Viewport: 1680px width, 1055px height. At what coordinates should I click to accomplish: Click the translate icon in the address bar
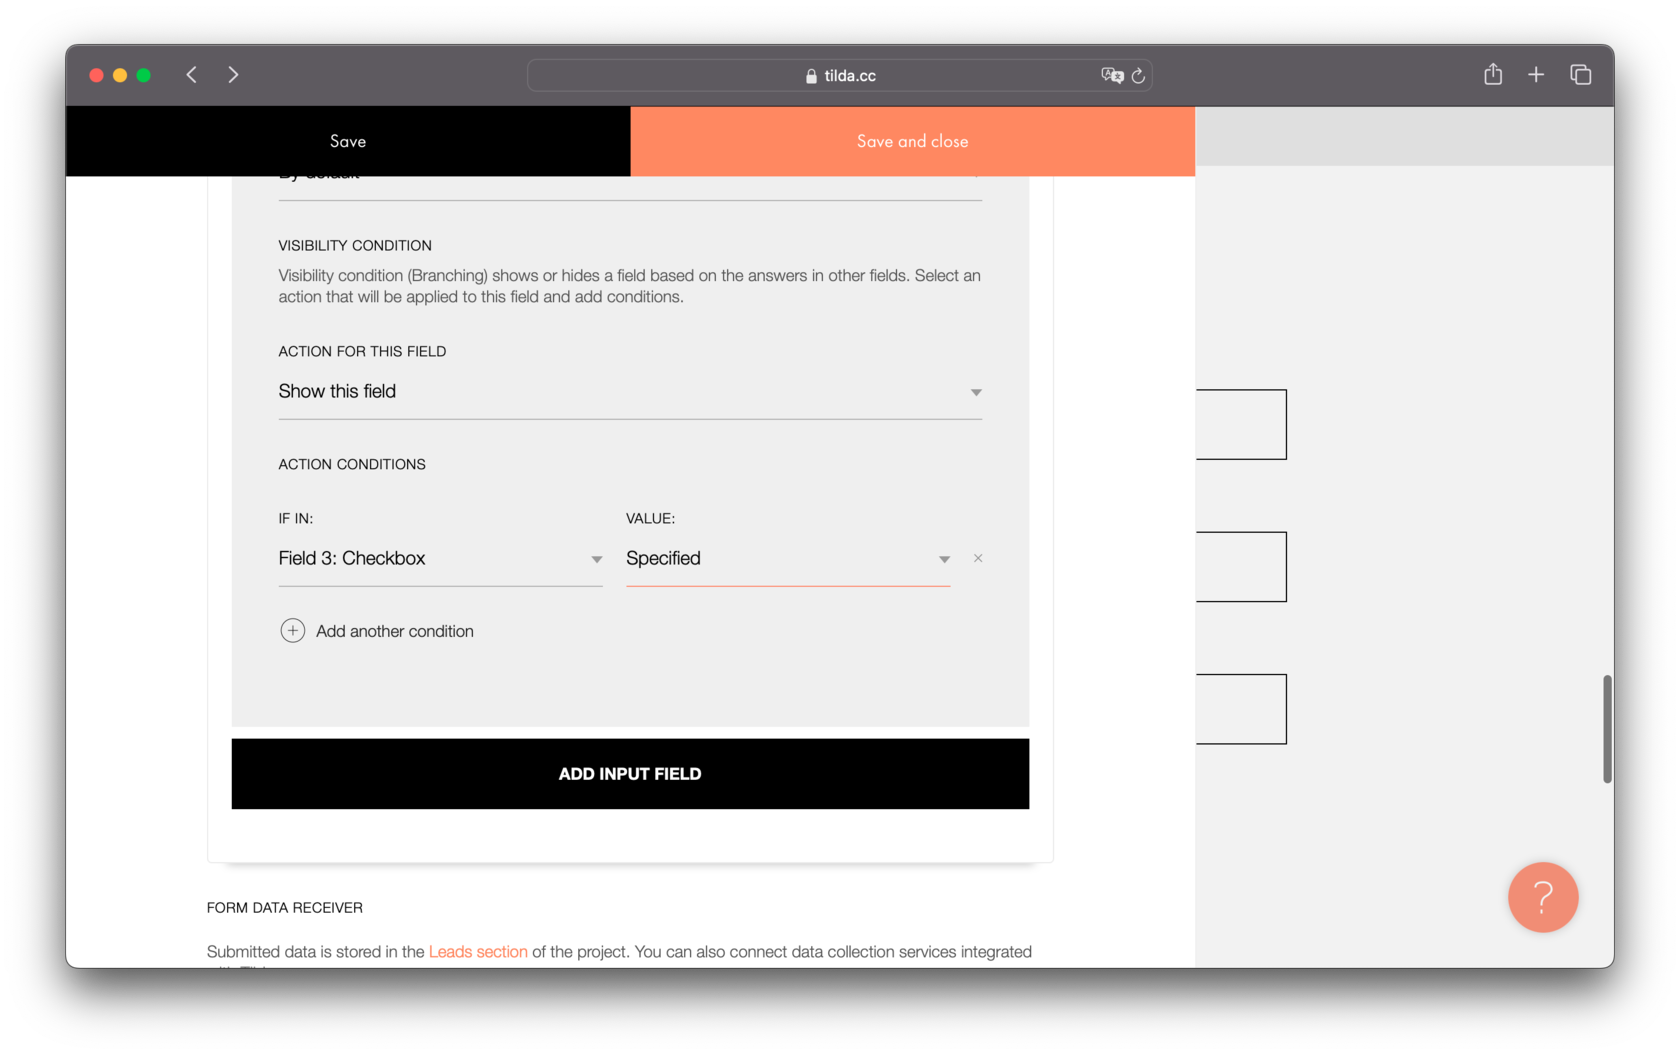pos(1112,75)
